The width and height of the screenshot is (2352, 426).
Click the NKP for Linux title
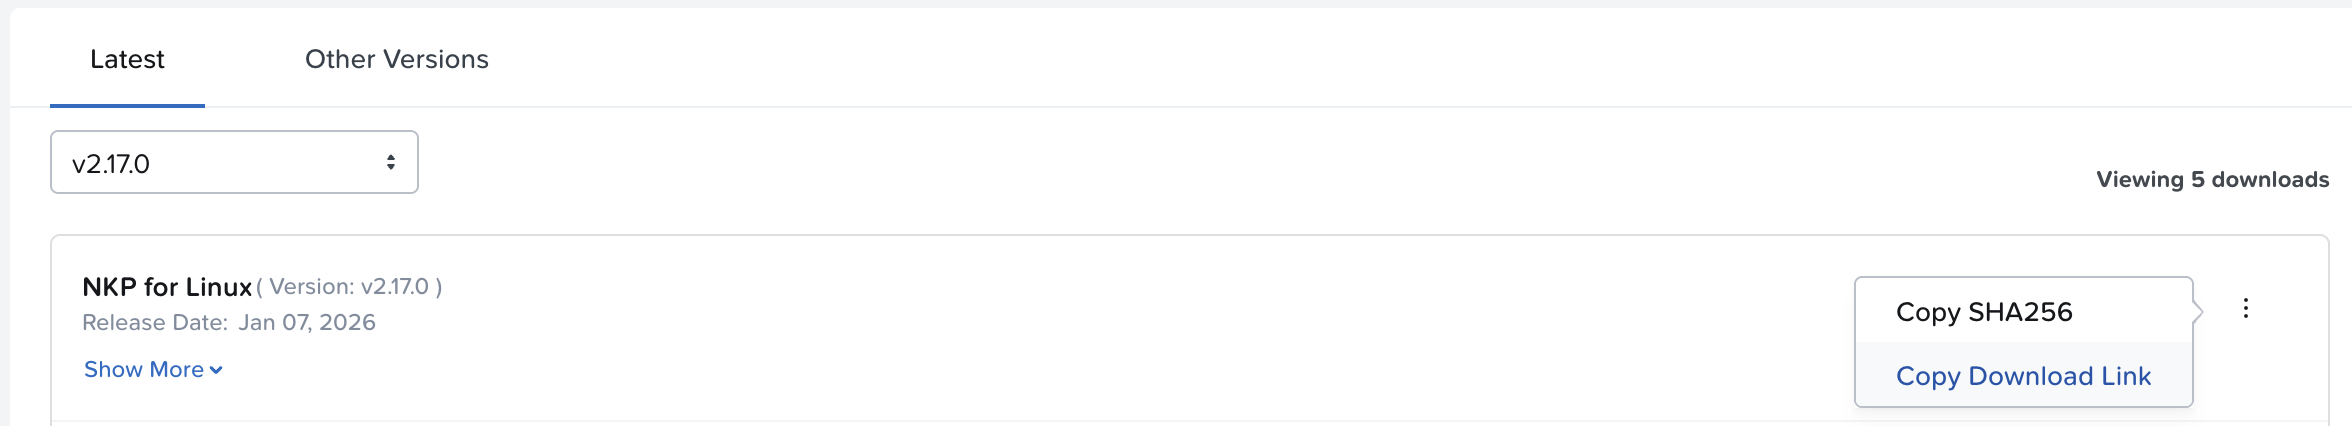167,287
